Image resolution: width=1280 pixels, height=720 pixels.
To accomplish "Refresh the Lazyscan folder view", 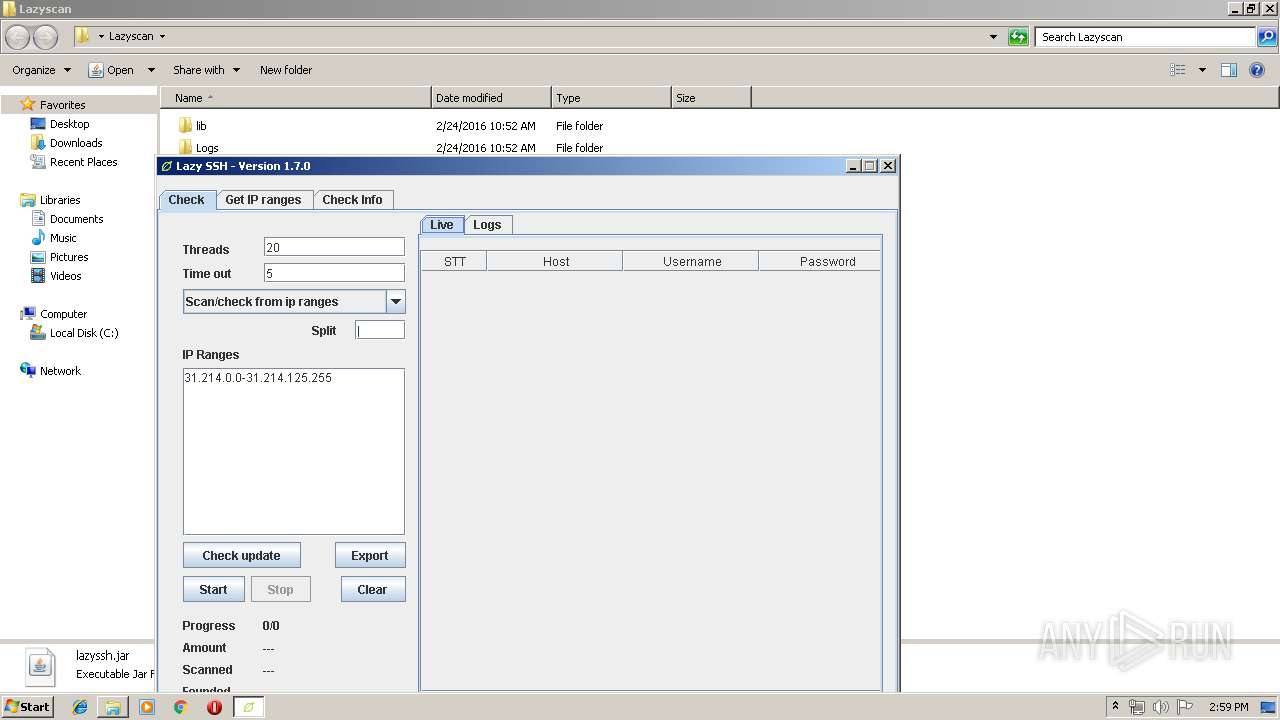I will click(1018, 37).
